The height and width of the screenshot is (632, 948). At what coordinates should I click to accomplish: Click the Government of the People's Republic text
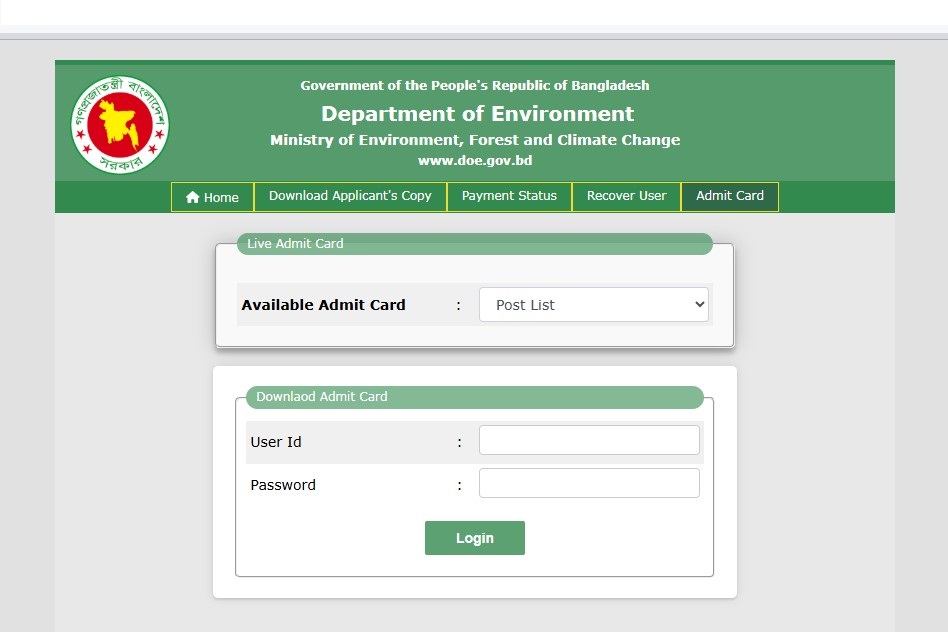click(474, 85)
